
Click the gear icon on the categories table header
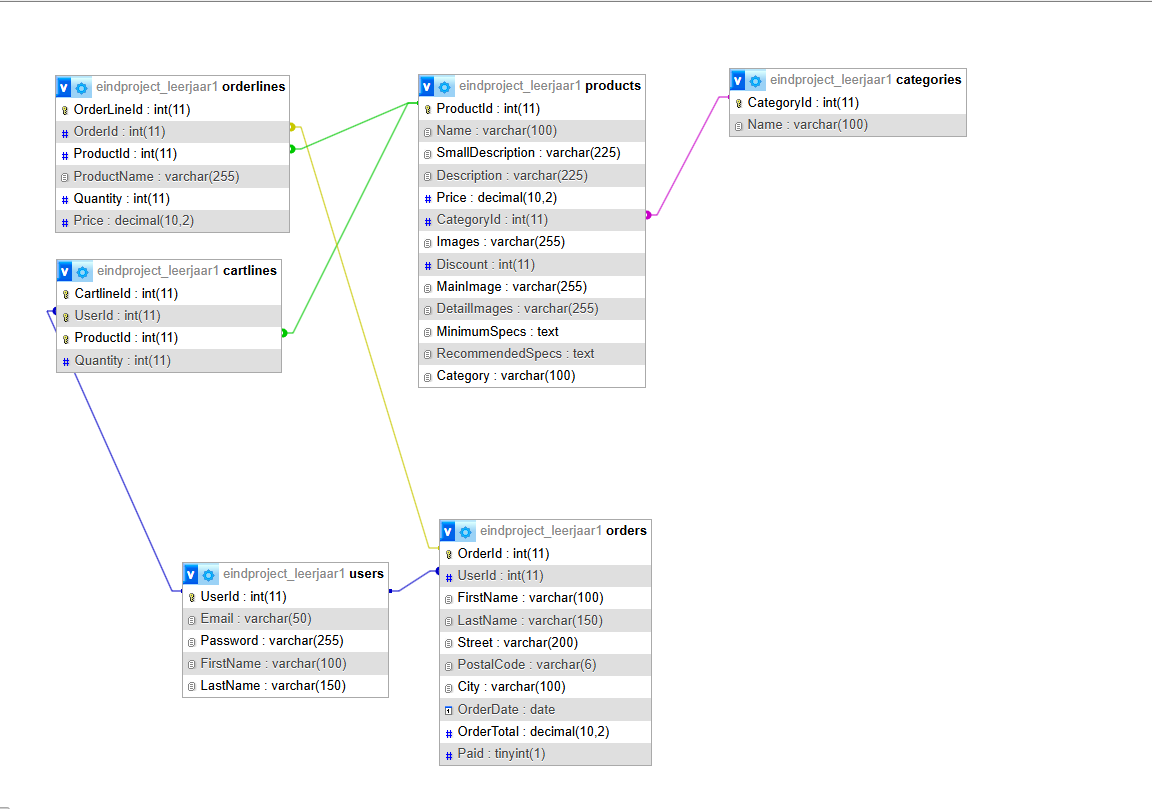click(x=755, y=80)
